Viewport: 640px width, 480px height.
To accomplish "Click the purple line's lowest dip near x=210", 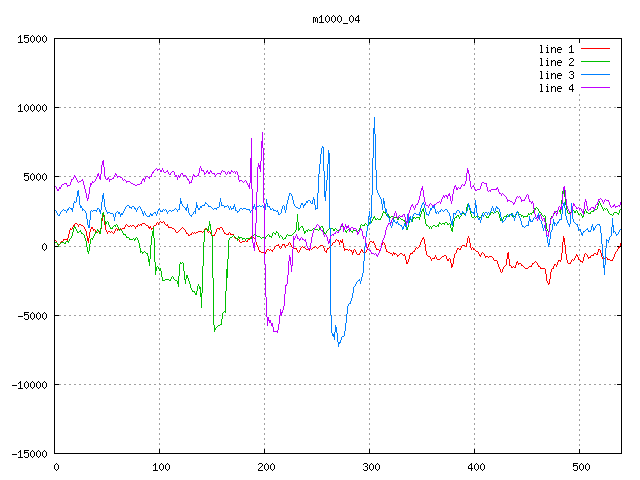I will point(276,331).
